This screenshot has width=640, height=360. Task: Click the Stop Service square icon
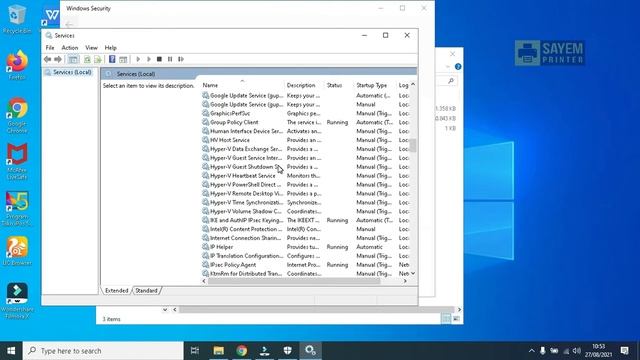(x=159, y=59)
